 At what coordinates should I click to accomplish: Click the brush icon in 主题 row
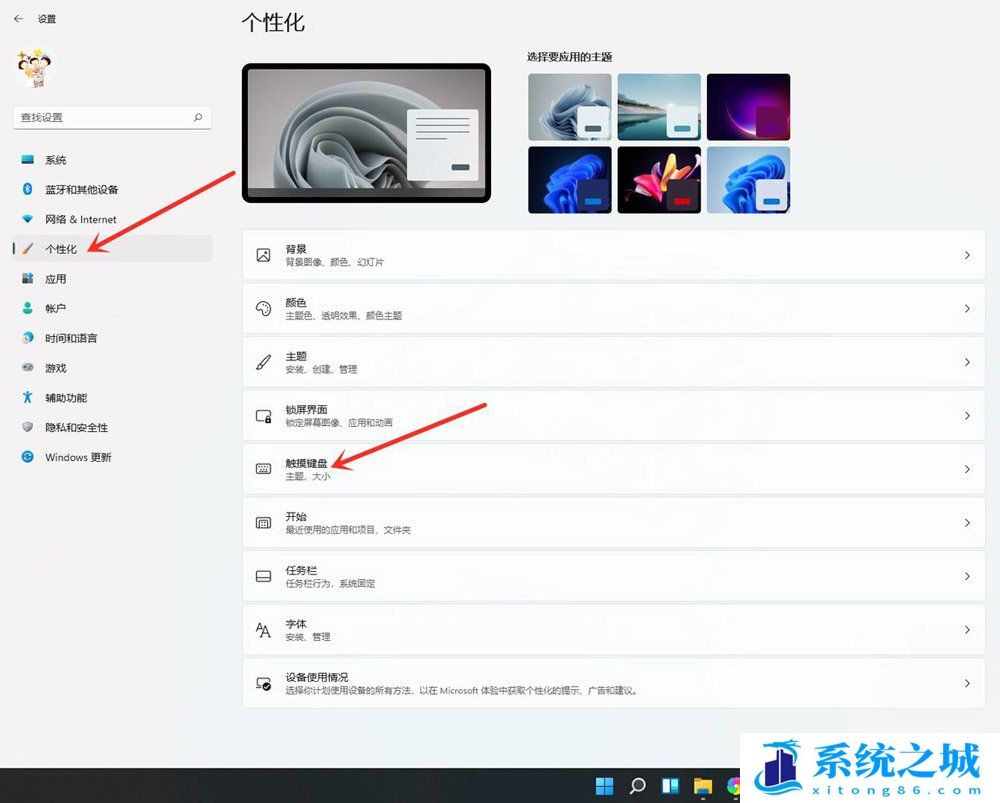(263, 362)
